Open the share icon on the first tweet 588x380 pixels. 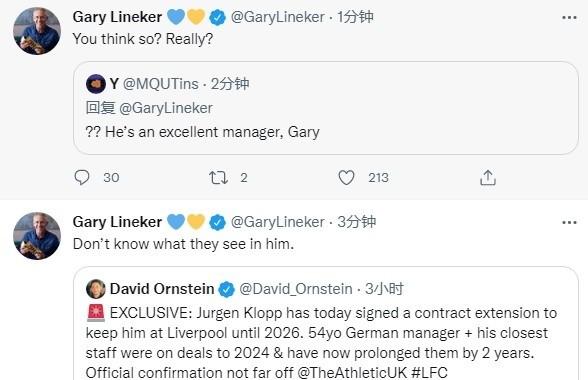488,177
